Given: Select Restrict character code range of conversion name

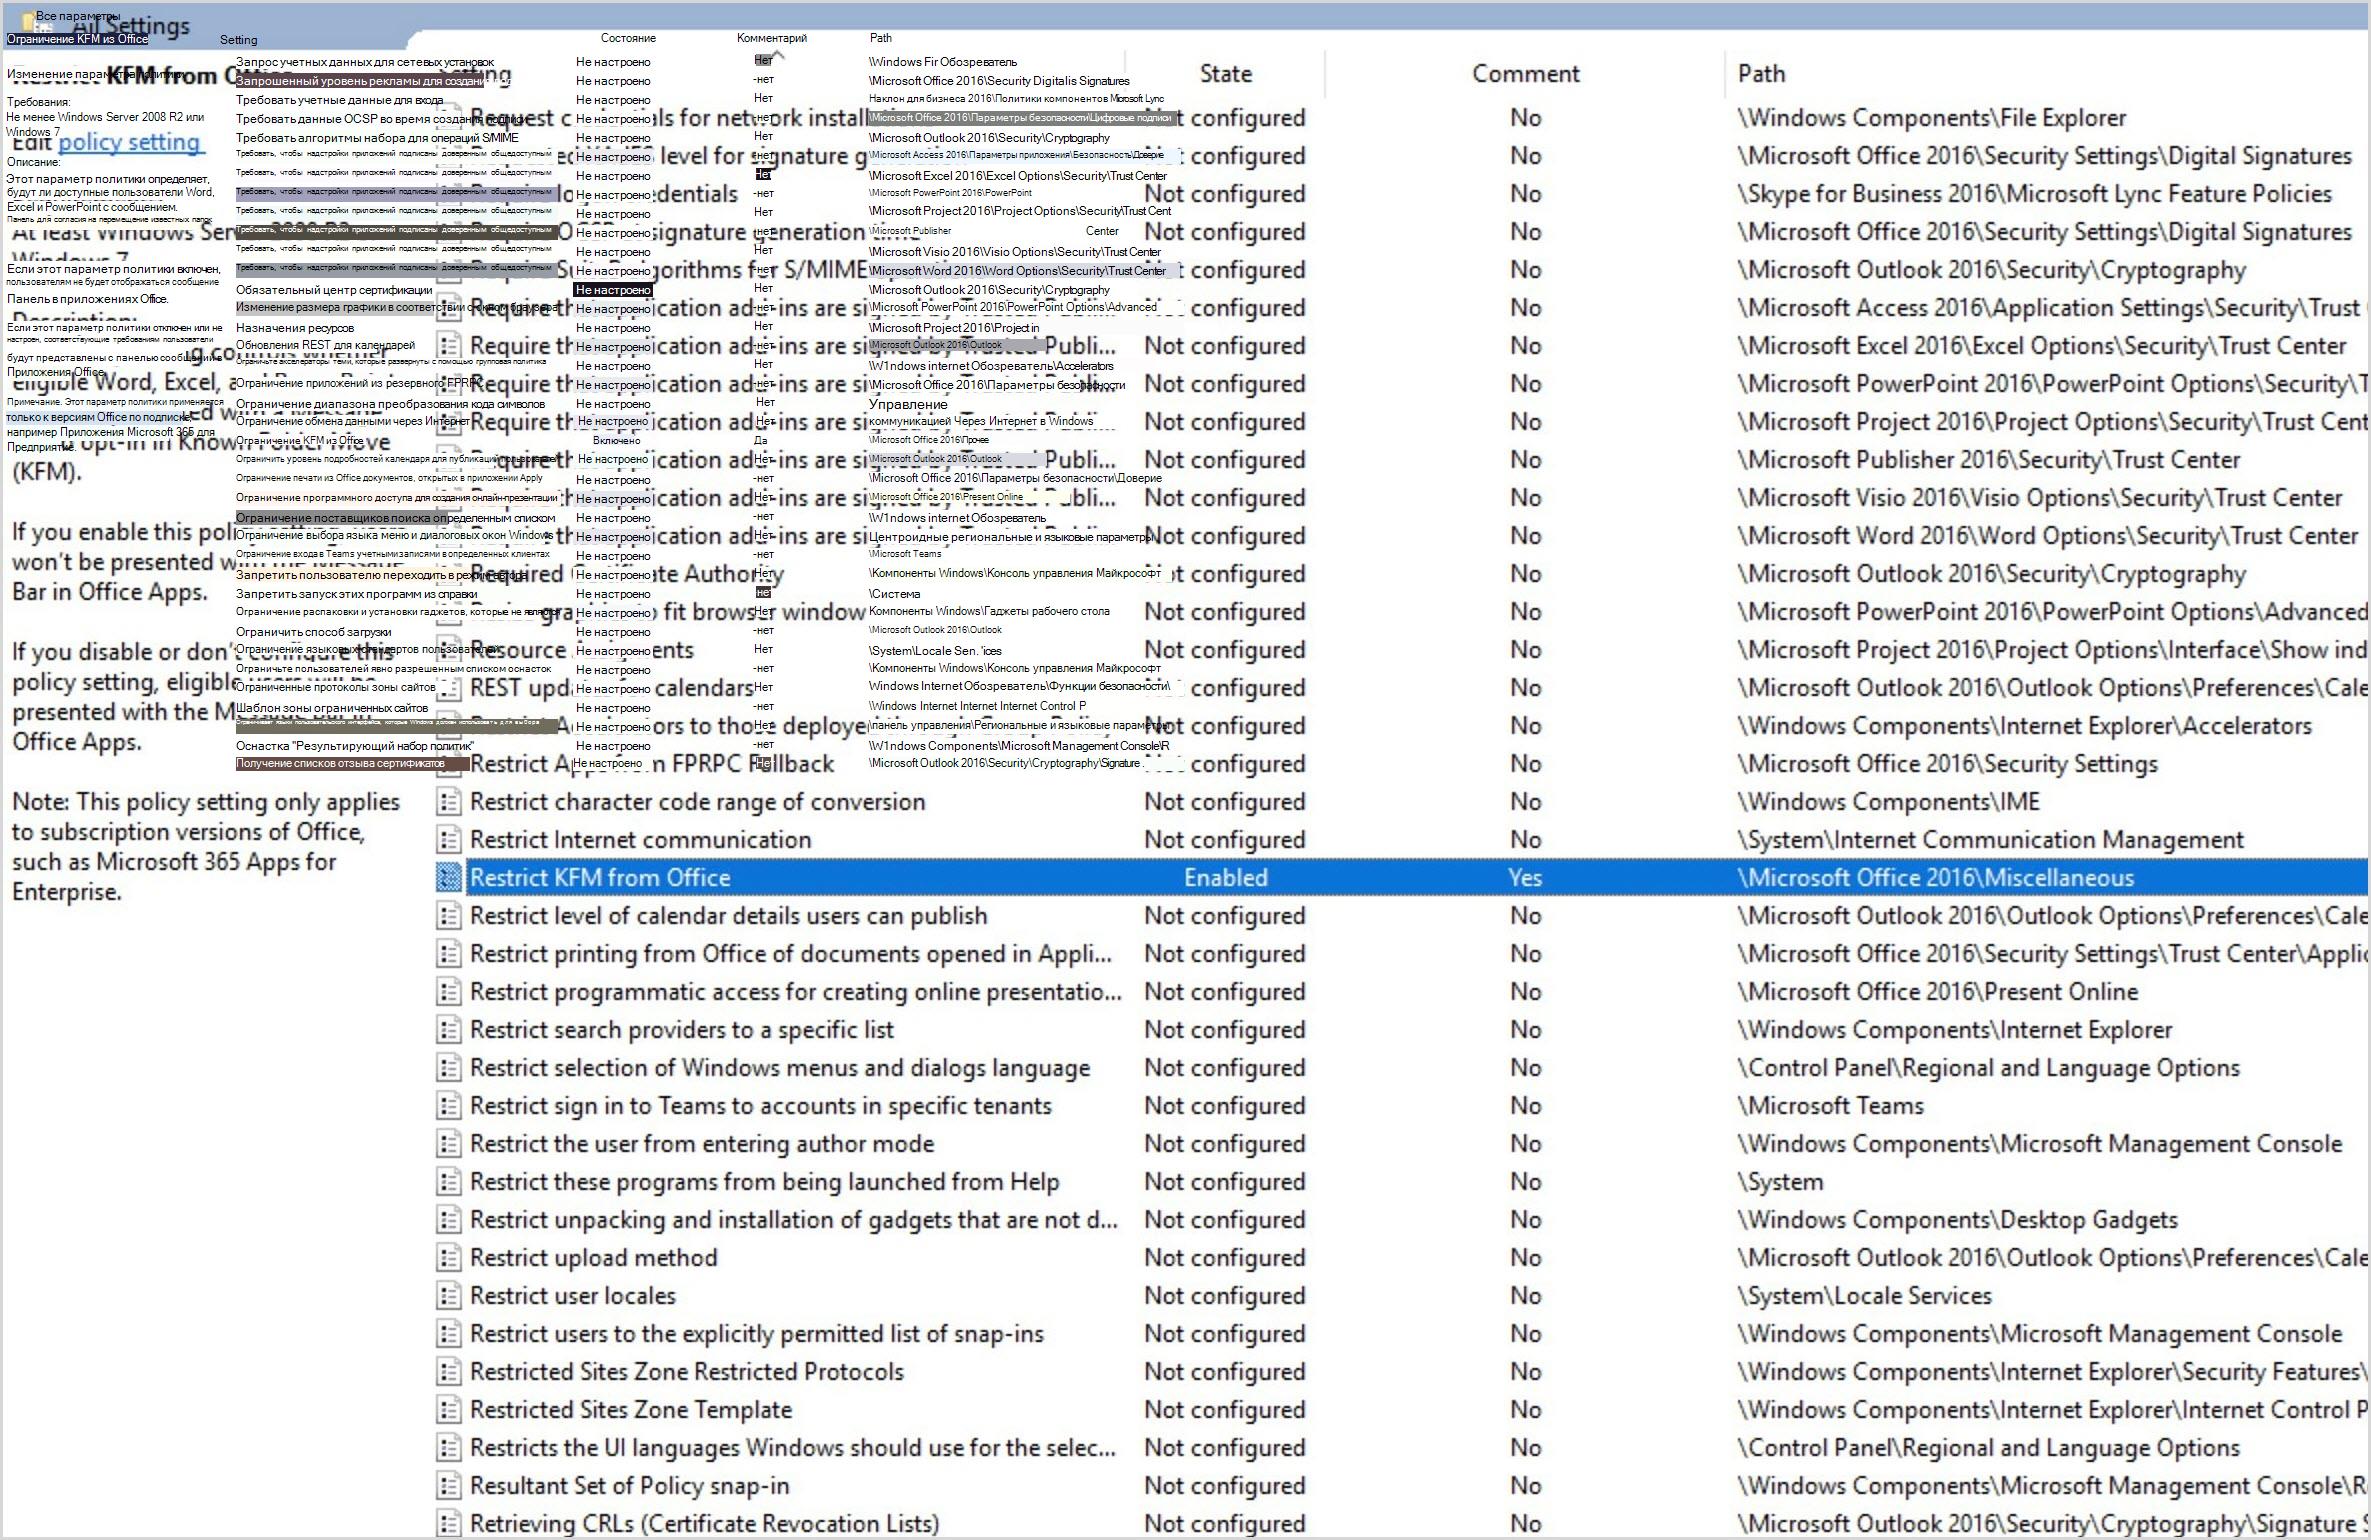Looking at the screenshot, I should [697, 802].
